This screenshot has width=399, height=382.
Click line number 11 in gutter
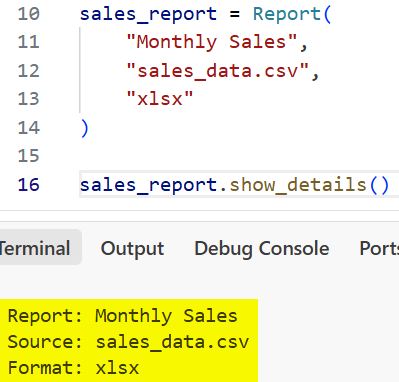click(x=29, y=42)
